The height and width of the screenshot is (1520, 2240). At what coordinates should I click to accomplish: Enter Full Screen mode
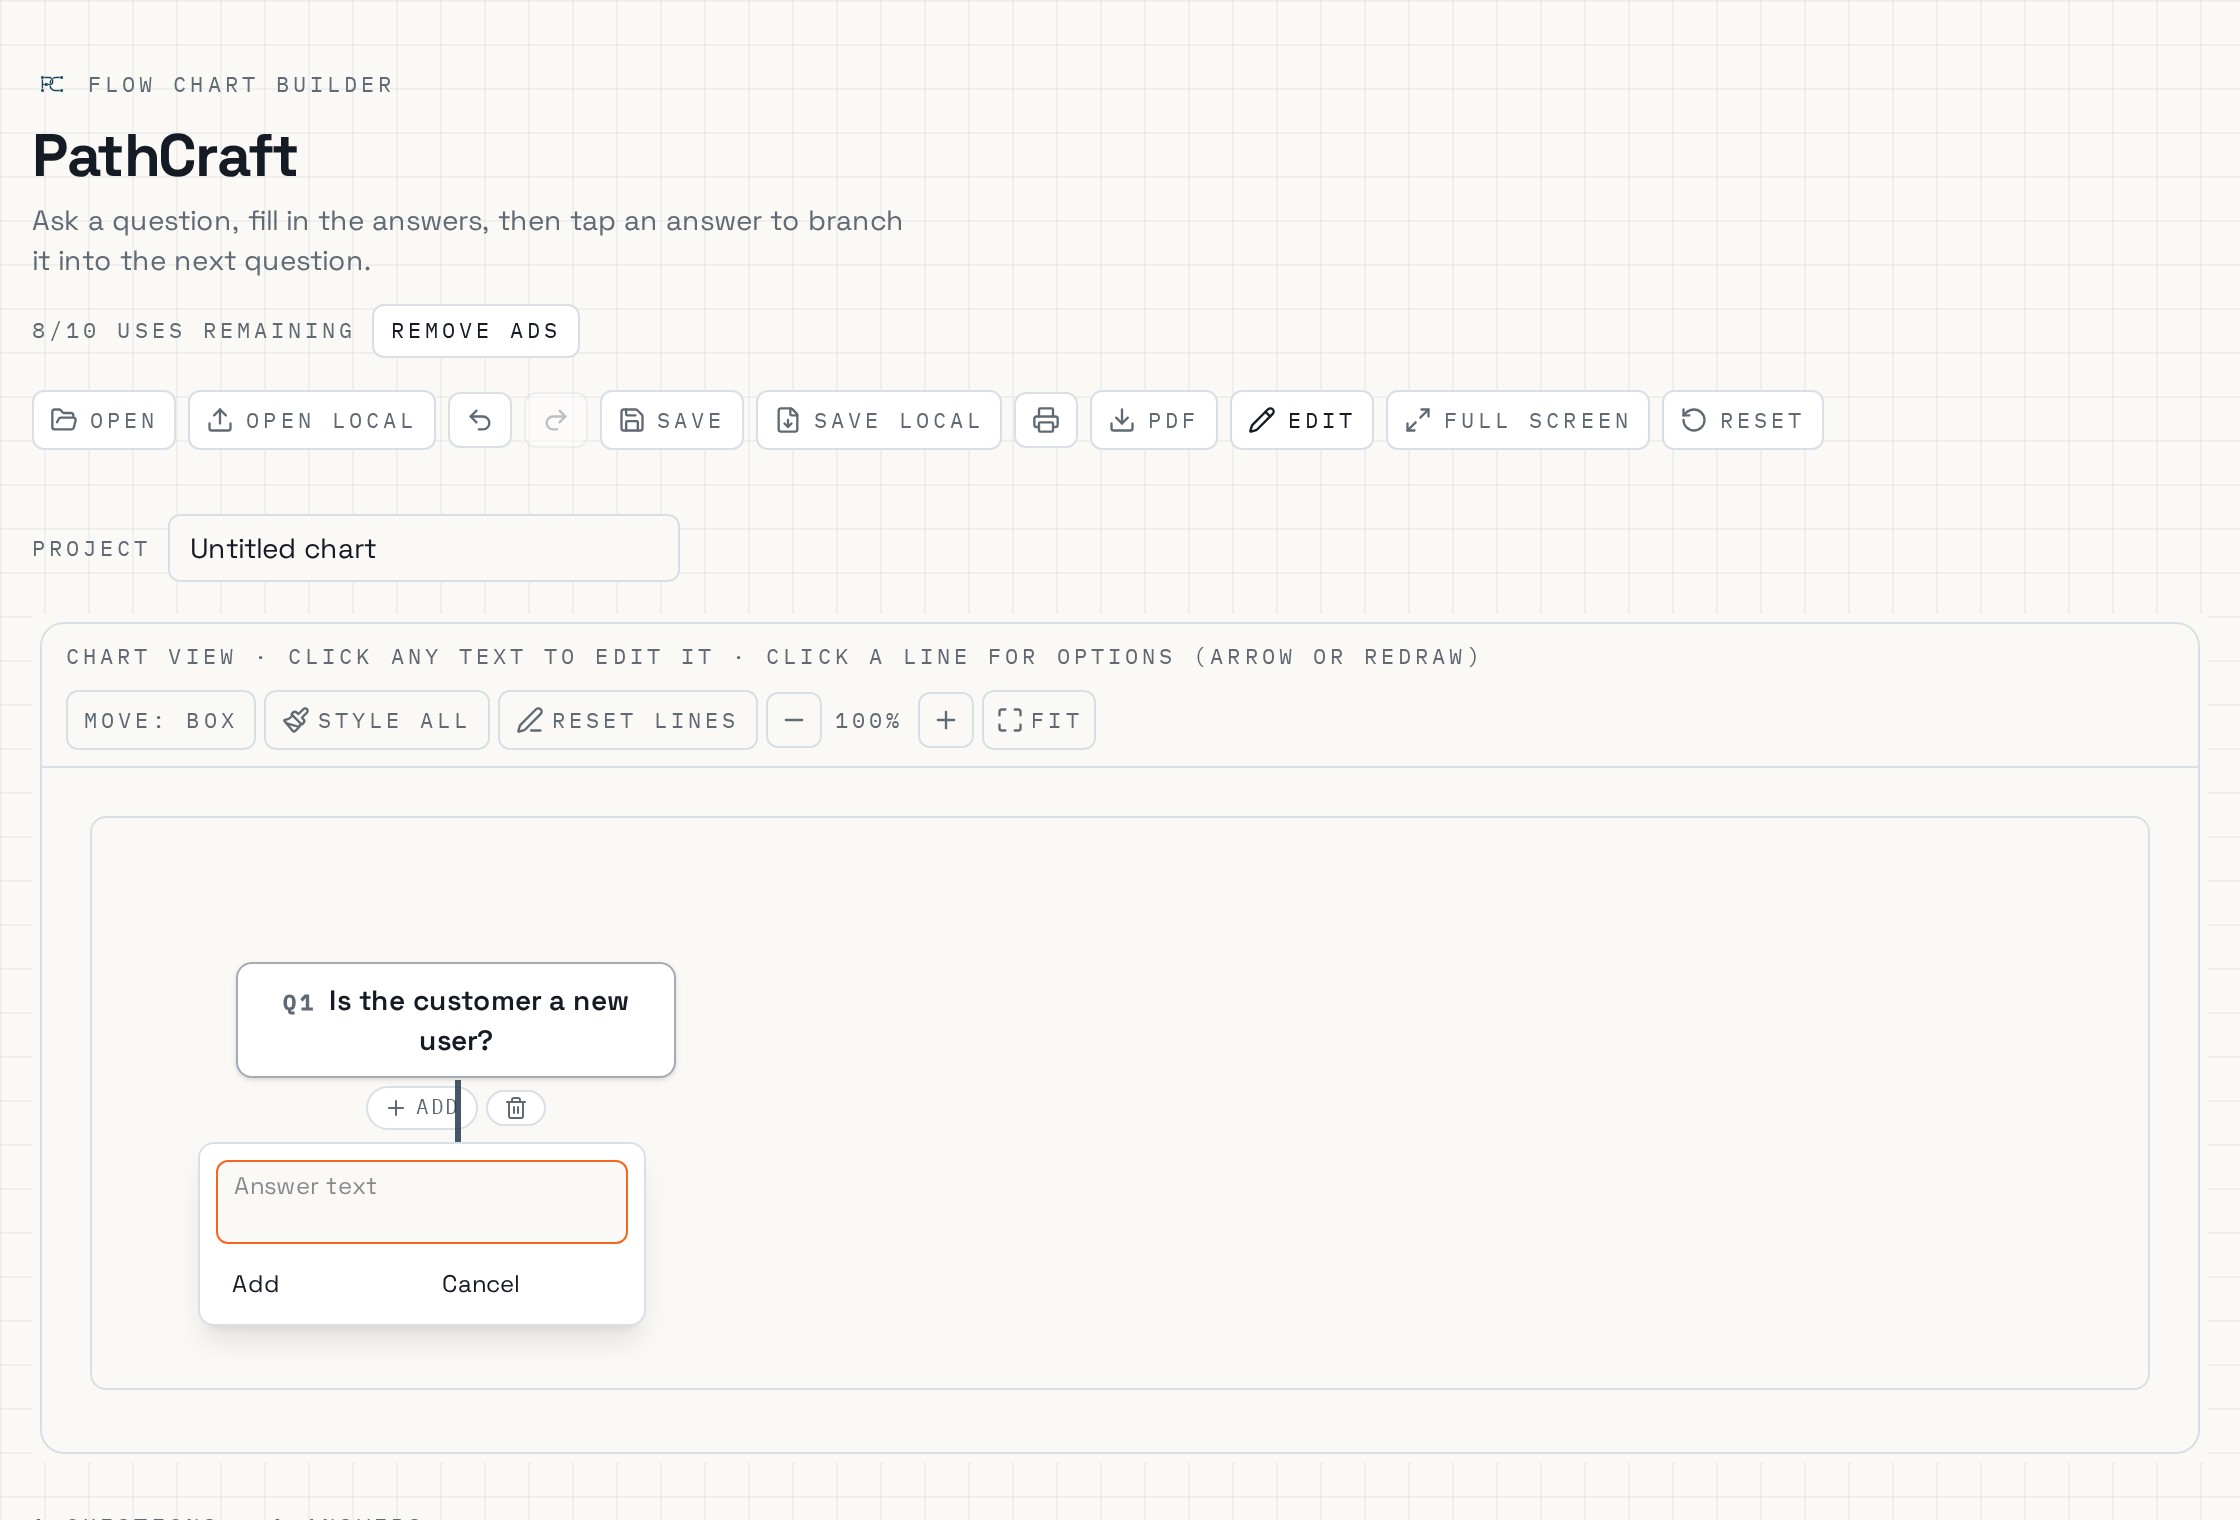(1518, 420)
